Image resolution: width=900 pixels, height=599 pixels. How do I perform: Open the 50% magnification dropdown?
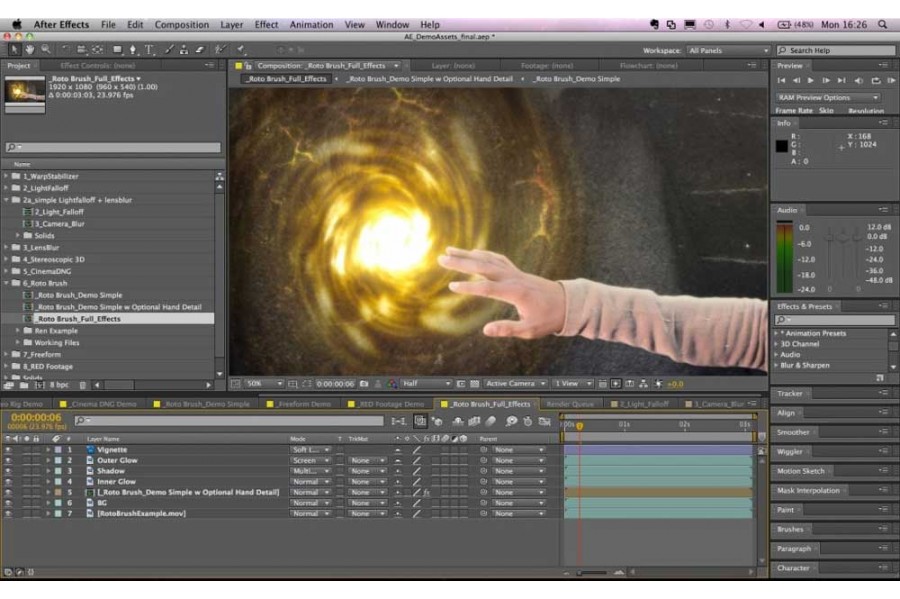tap(265, 384)
